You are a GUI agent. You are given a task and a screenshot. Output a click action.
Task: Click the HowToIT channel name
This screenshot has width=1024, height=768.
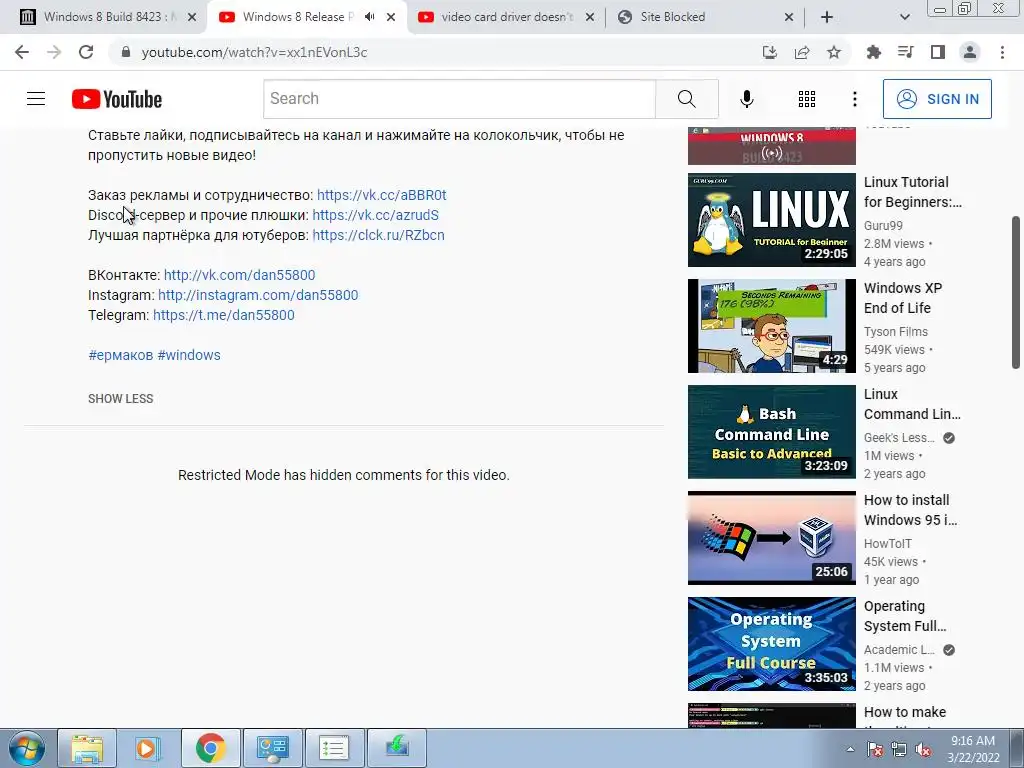coord(888,544)
